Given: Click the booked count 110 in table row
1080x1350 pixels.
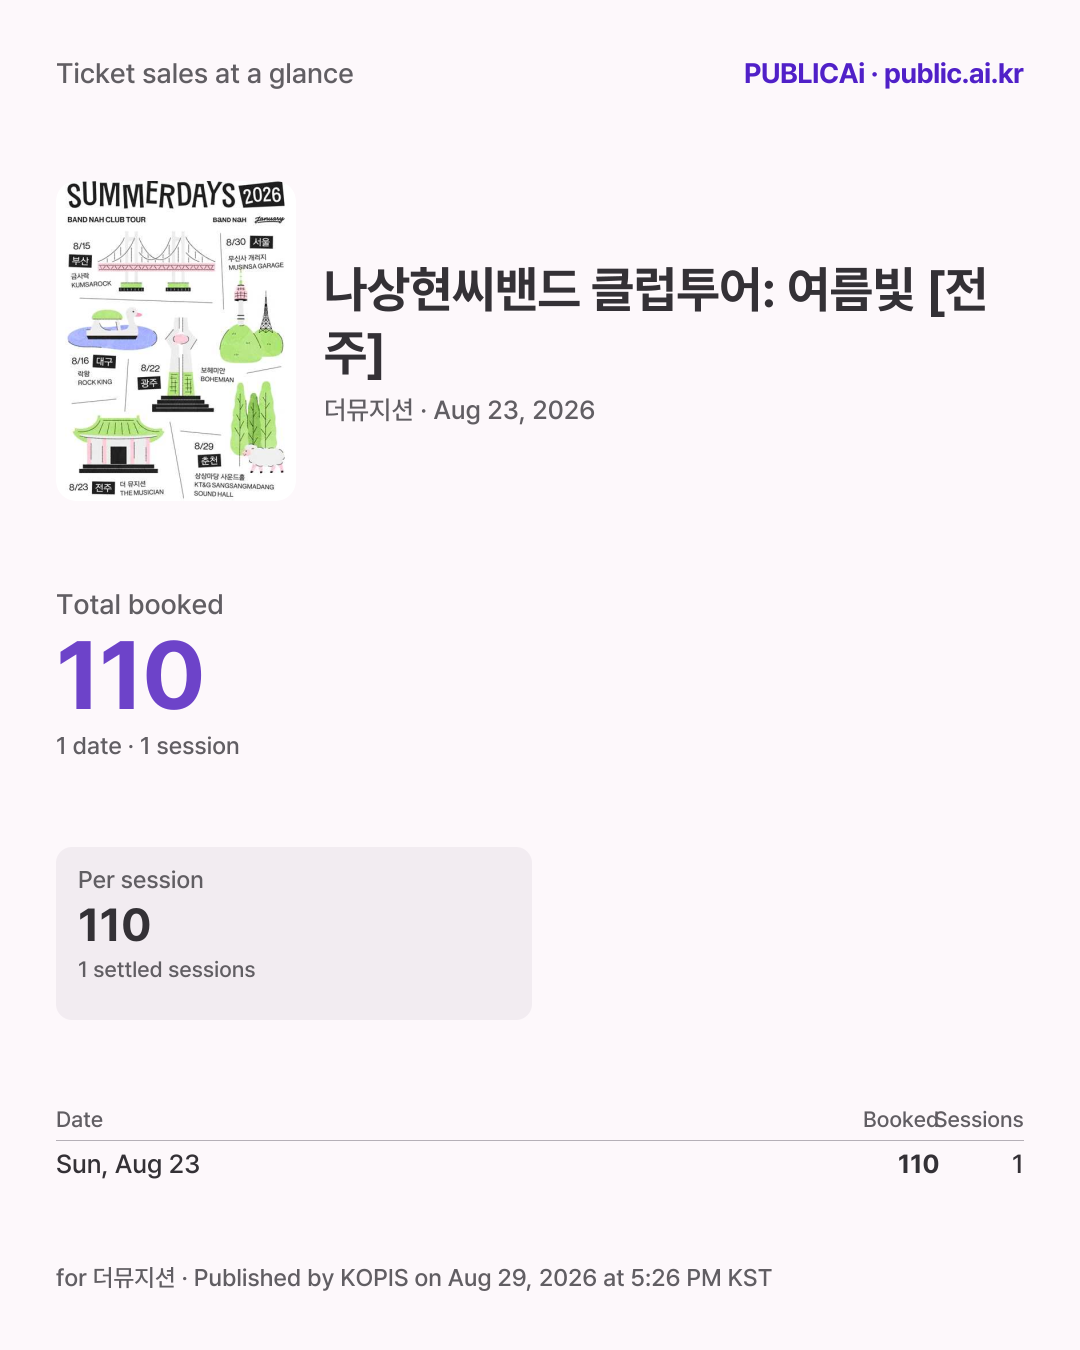Looking at the screenshot, I should coord(918,1164).
